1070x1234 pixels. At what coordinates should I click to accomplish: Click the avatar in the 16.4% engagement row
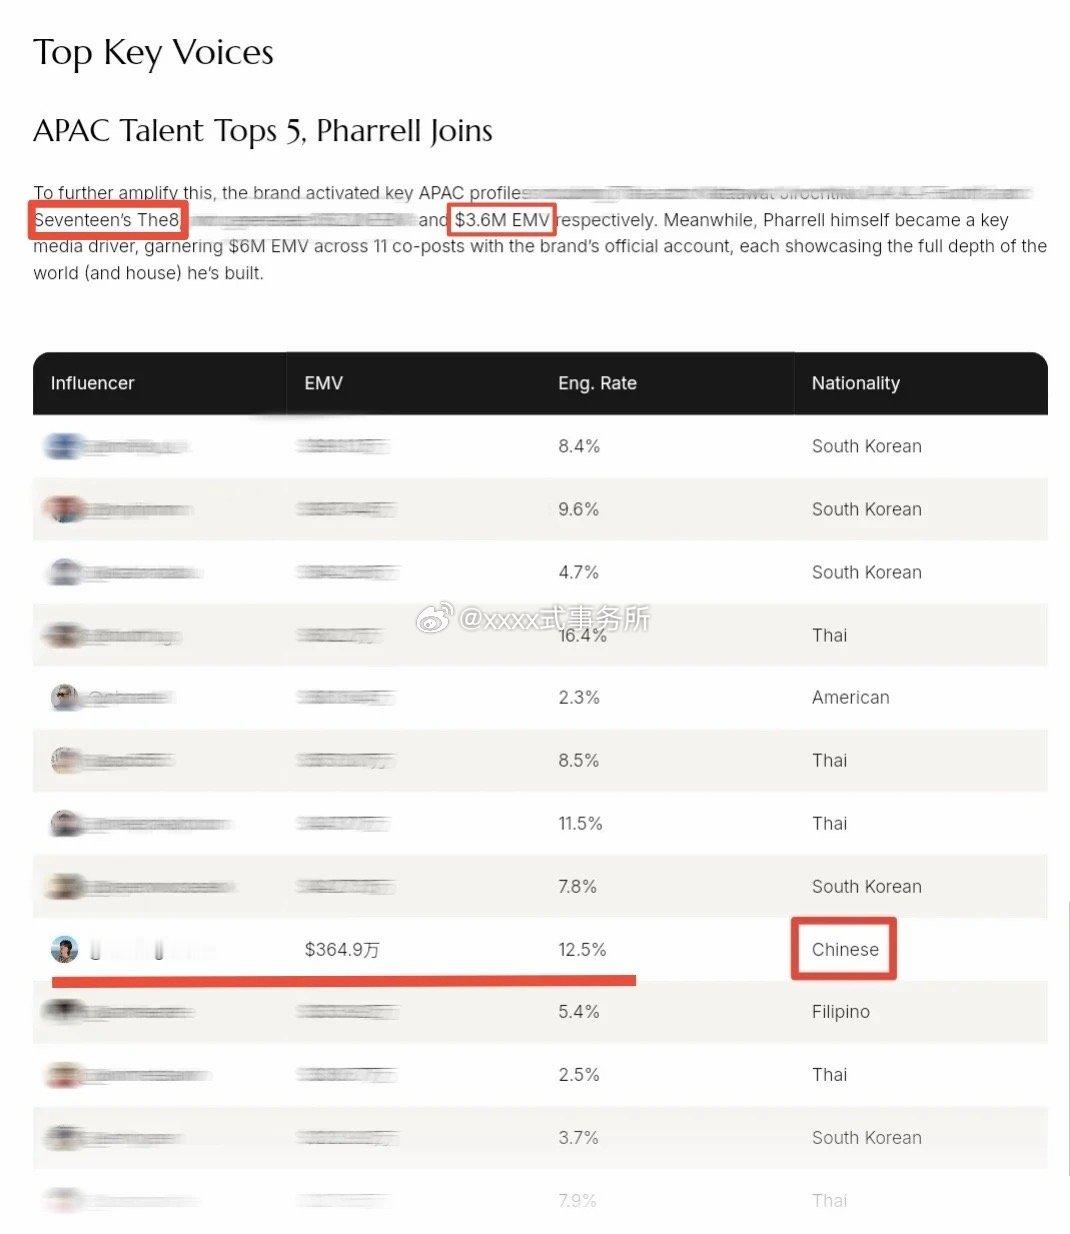pyautogui.click(x=64, y=635)
